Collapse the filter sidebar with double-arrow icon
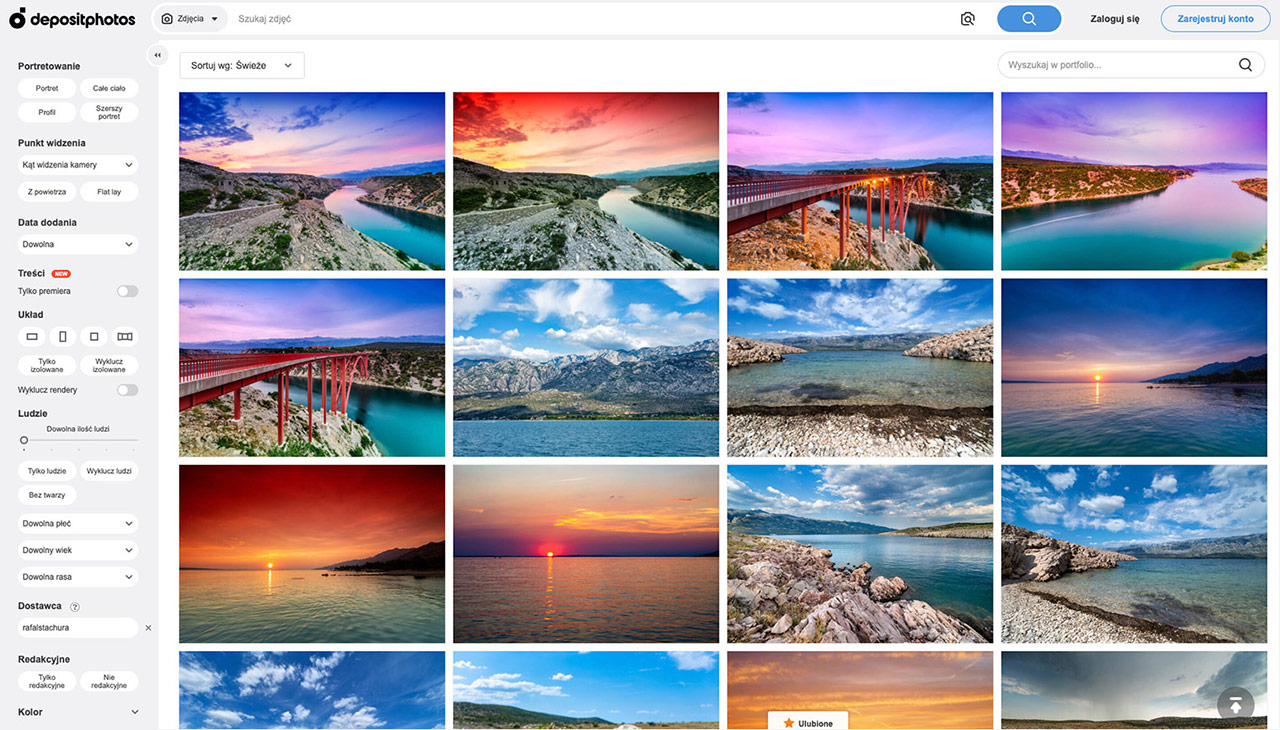The width and height of the screenshot is (1280, 730). (157, 56)
